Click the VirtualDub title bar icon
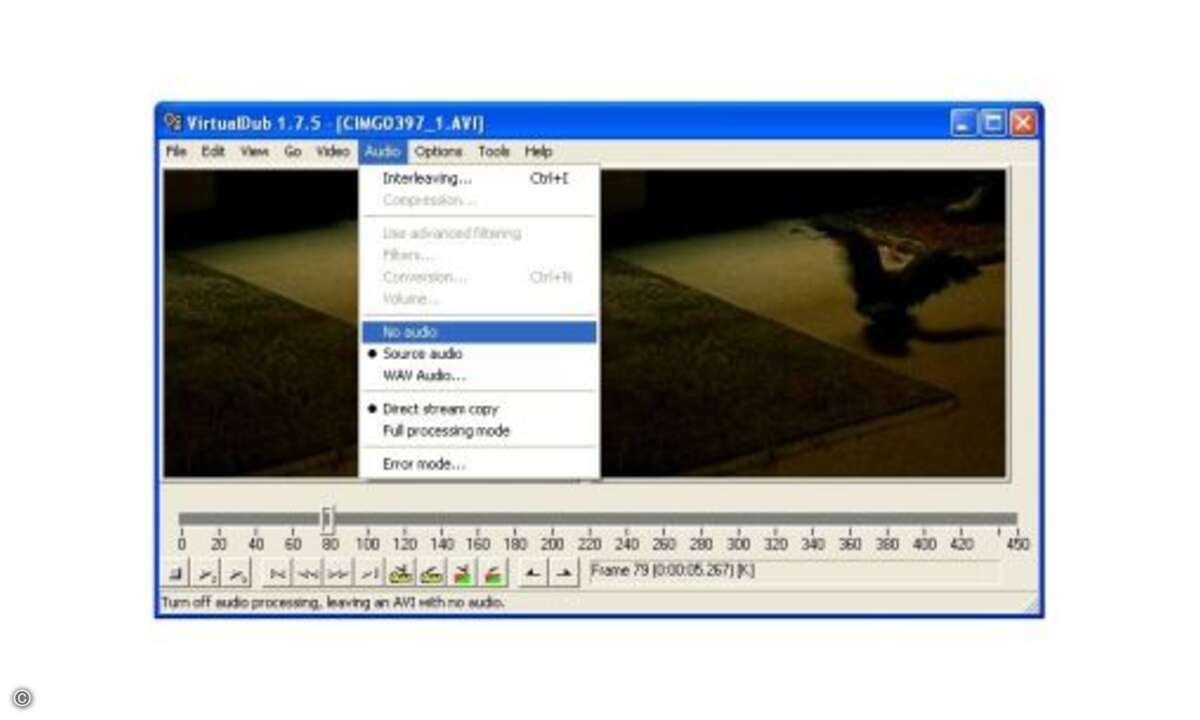 click(x=173, y=123)
